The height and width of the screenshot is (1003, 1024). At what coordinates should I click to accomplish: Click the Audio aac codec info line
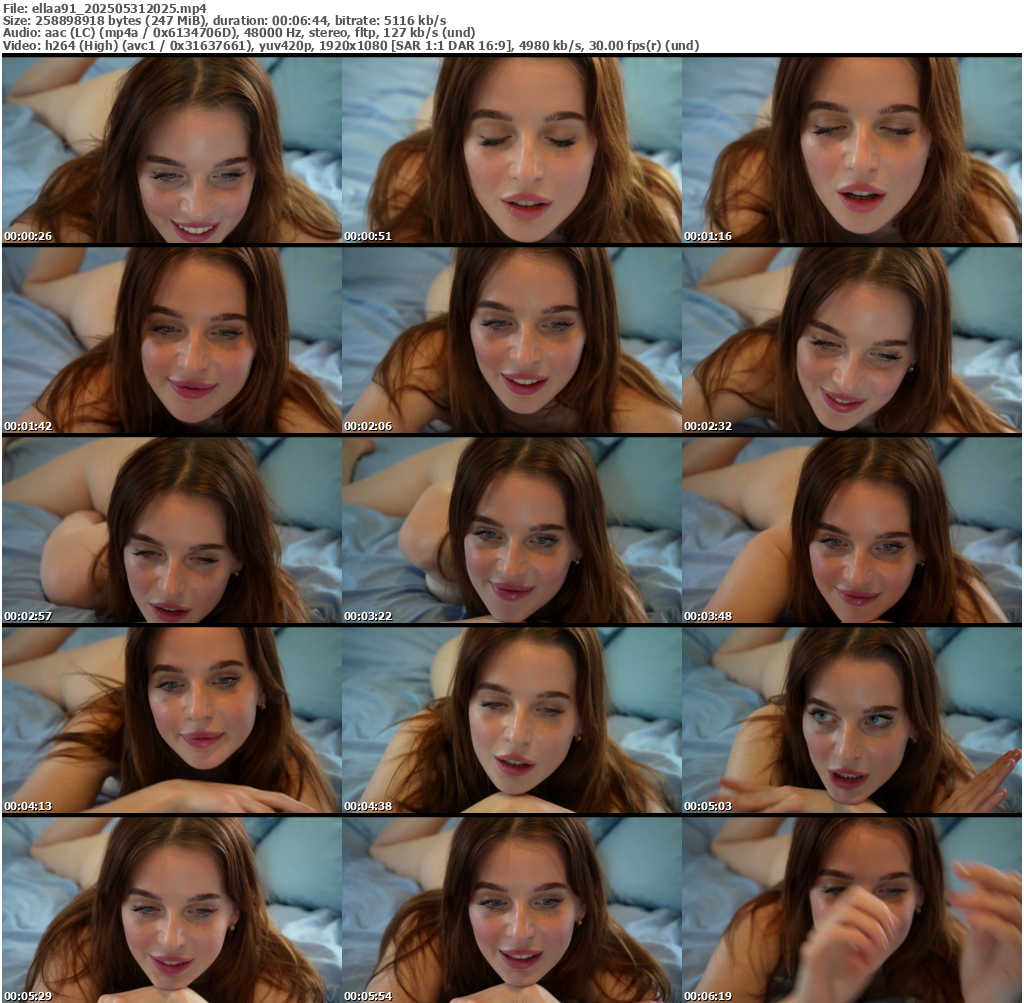tap(239, 33)
